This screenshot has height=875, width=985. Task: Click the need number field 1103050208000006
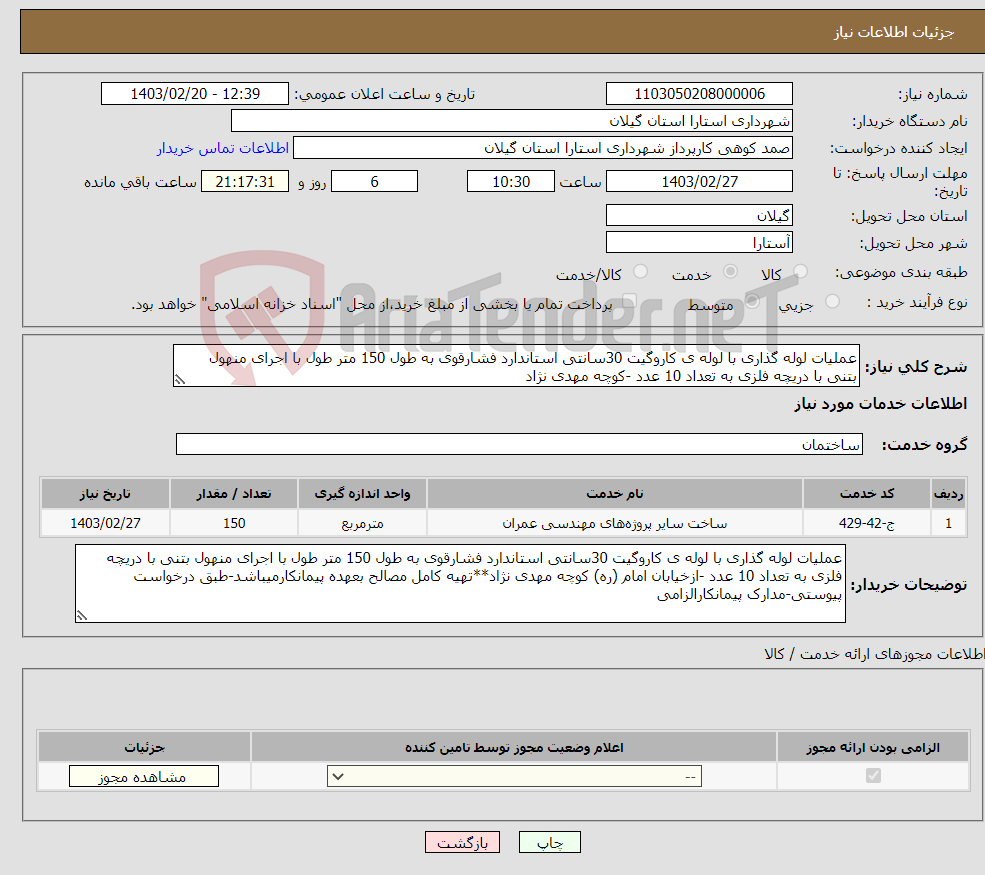pyautogui.click(x=699, y=94)
